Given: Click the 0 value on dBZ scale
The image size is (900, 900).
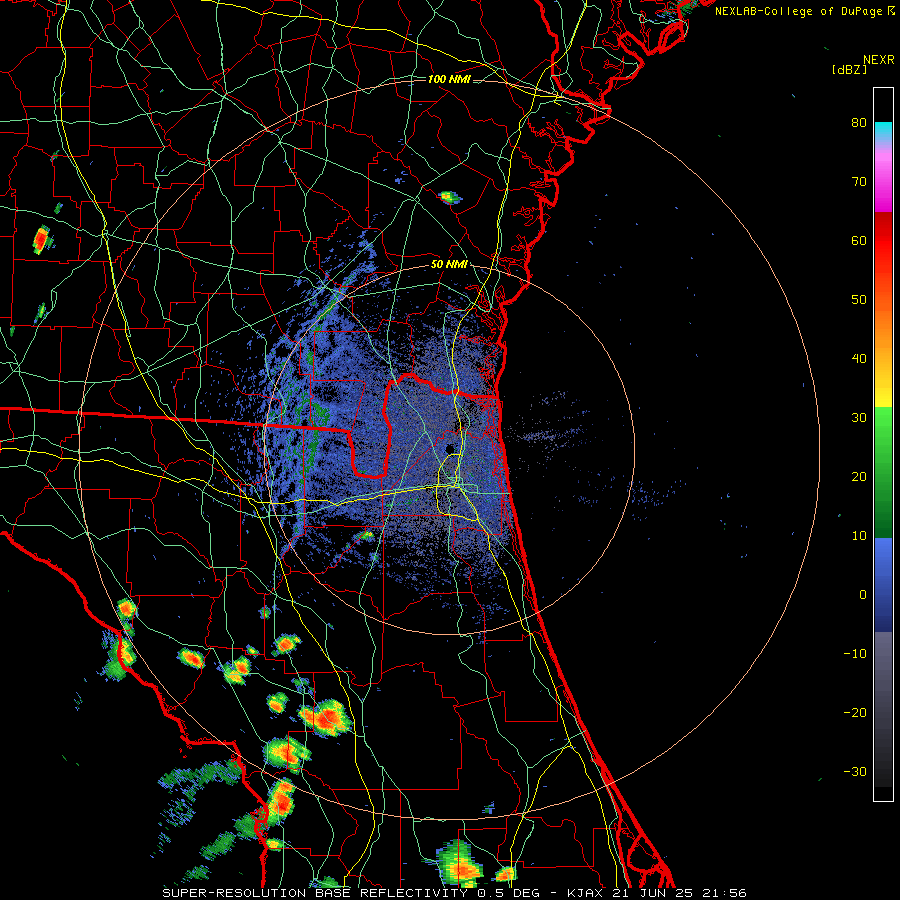Looking at the screenshot, I should (x=863, y=595).
